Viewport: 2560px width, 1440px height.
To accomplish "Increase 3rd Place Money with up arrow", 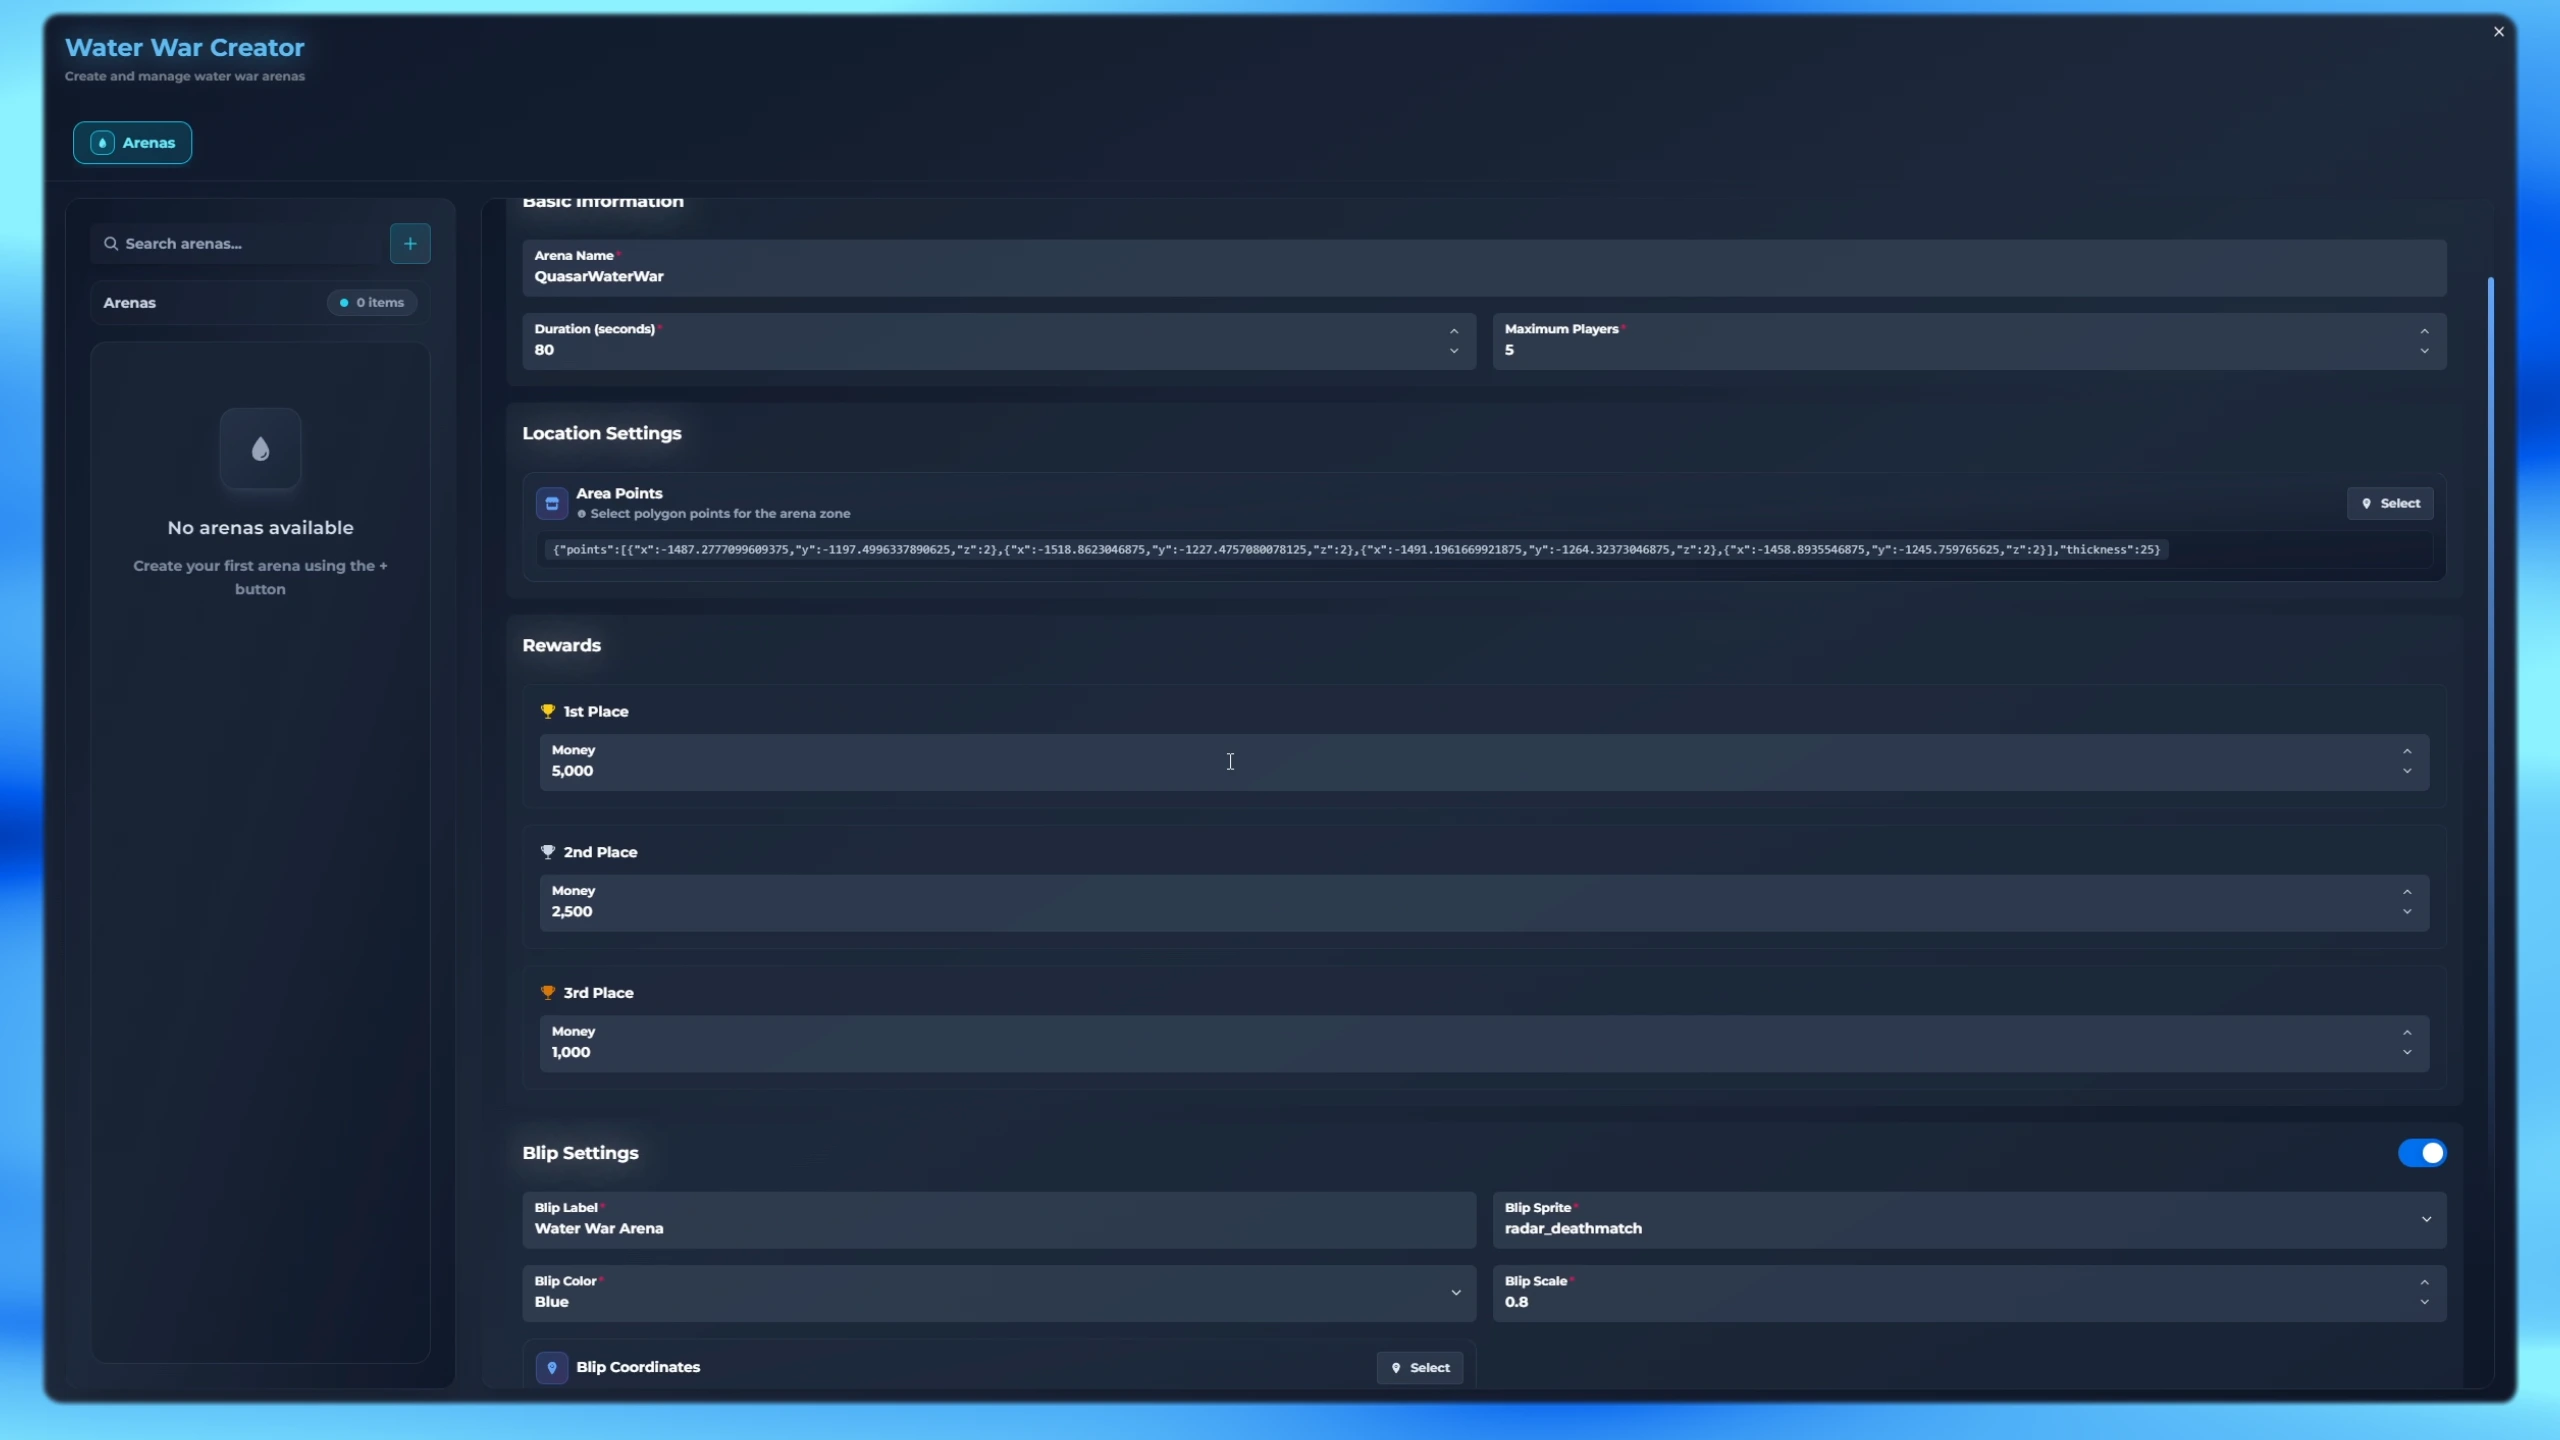I will [x=2407, y=1032].
